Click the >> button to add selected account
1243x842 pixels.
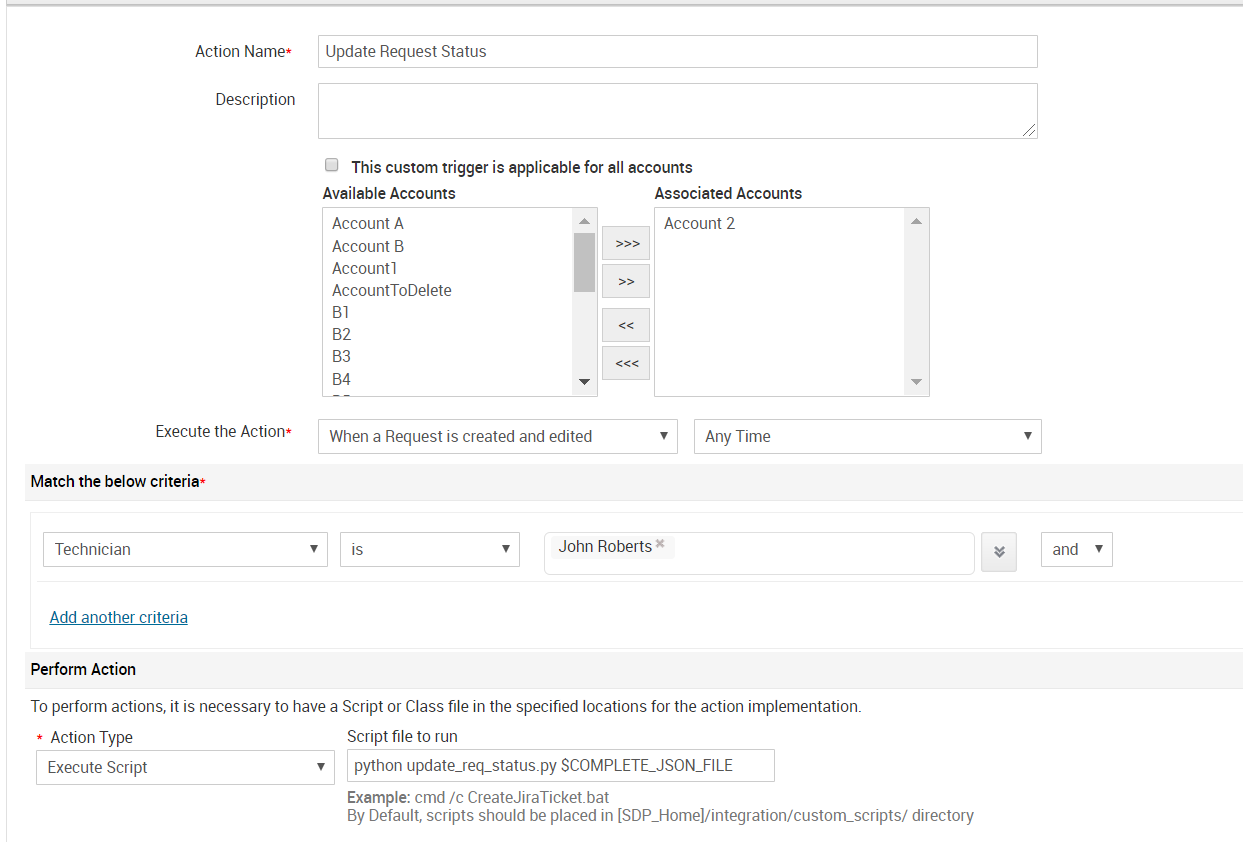tap(625, 281)
